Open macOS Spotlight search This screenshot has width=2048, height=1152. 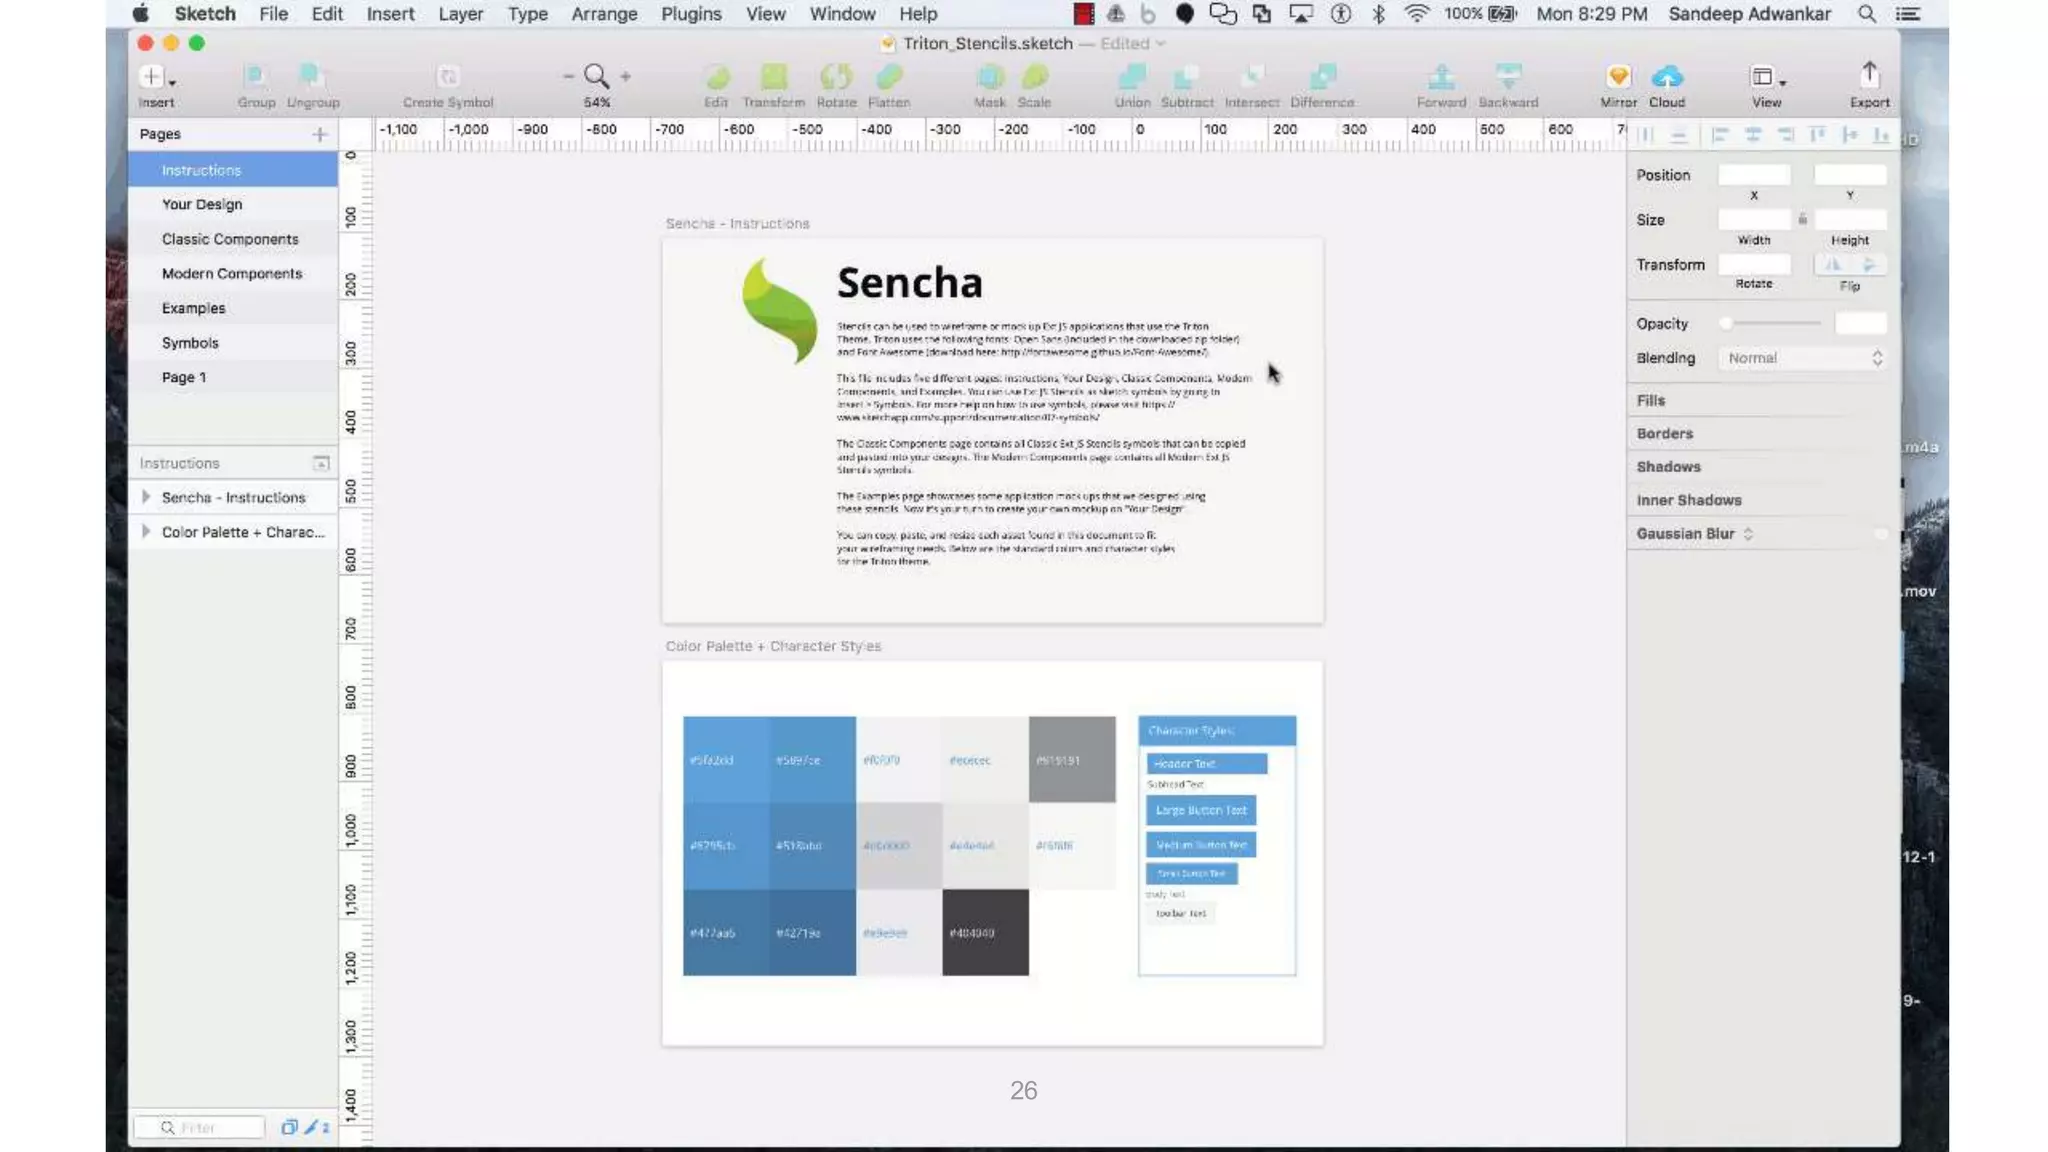(x=1866, y=14)
